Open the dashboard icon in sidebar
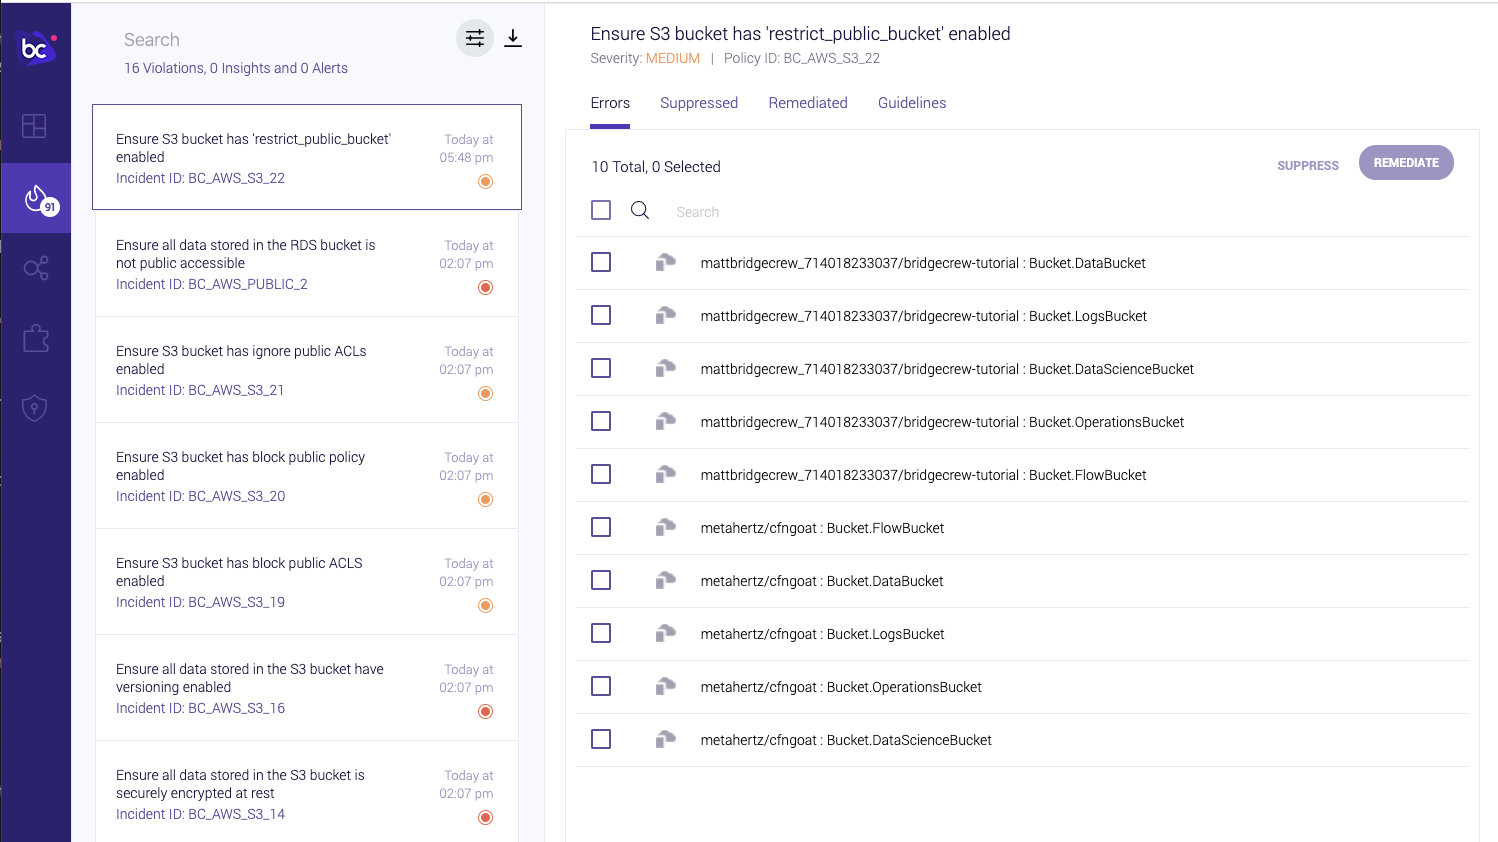This screenshot has height=842, width=1498. coord(35,126)
